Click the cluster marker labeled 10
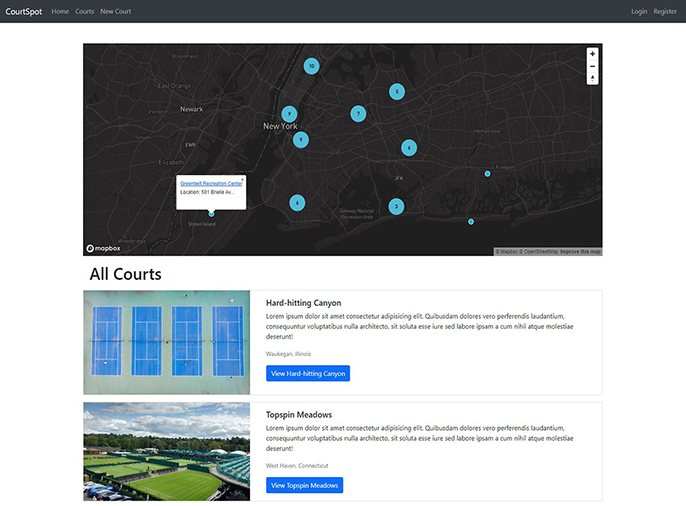686x506 pixels. pyautogui.click(x=312, y=66)
